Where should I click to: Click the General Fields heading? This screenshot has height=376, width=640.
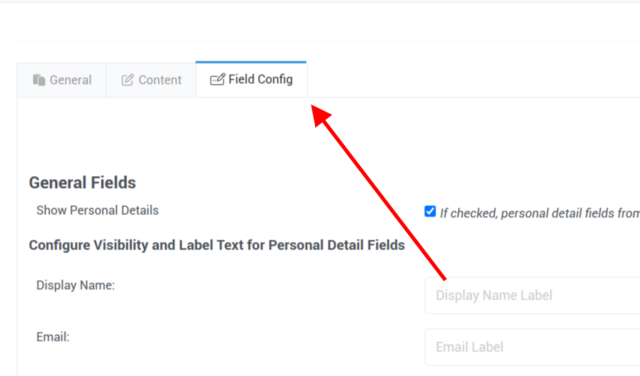pyautogui.click(x=82, y=182)
